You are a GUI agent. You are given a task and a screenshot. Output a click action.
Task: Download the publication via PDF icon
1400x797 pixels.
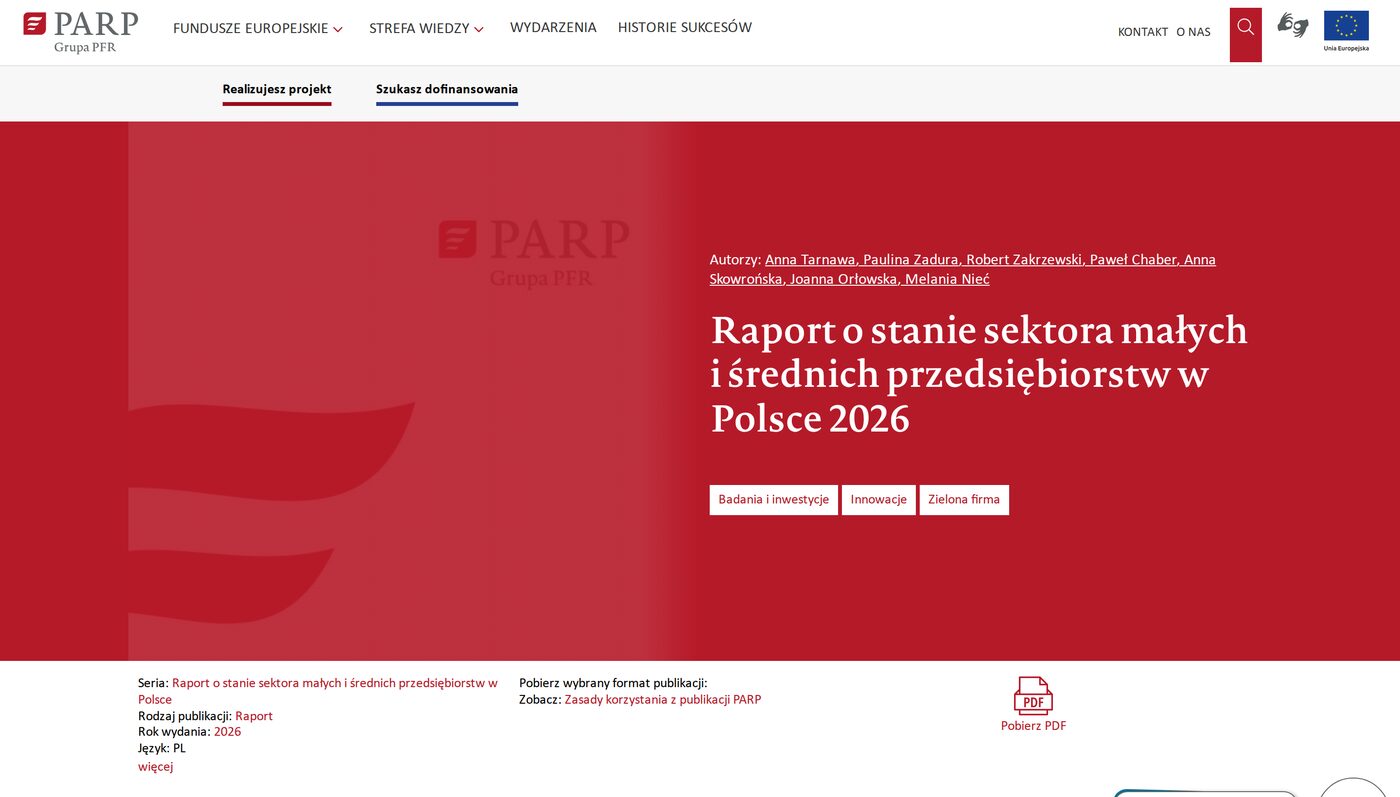(x=1033, y=696)
